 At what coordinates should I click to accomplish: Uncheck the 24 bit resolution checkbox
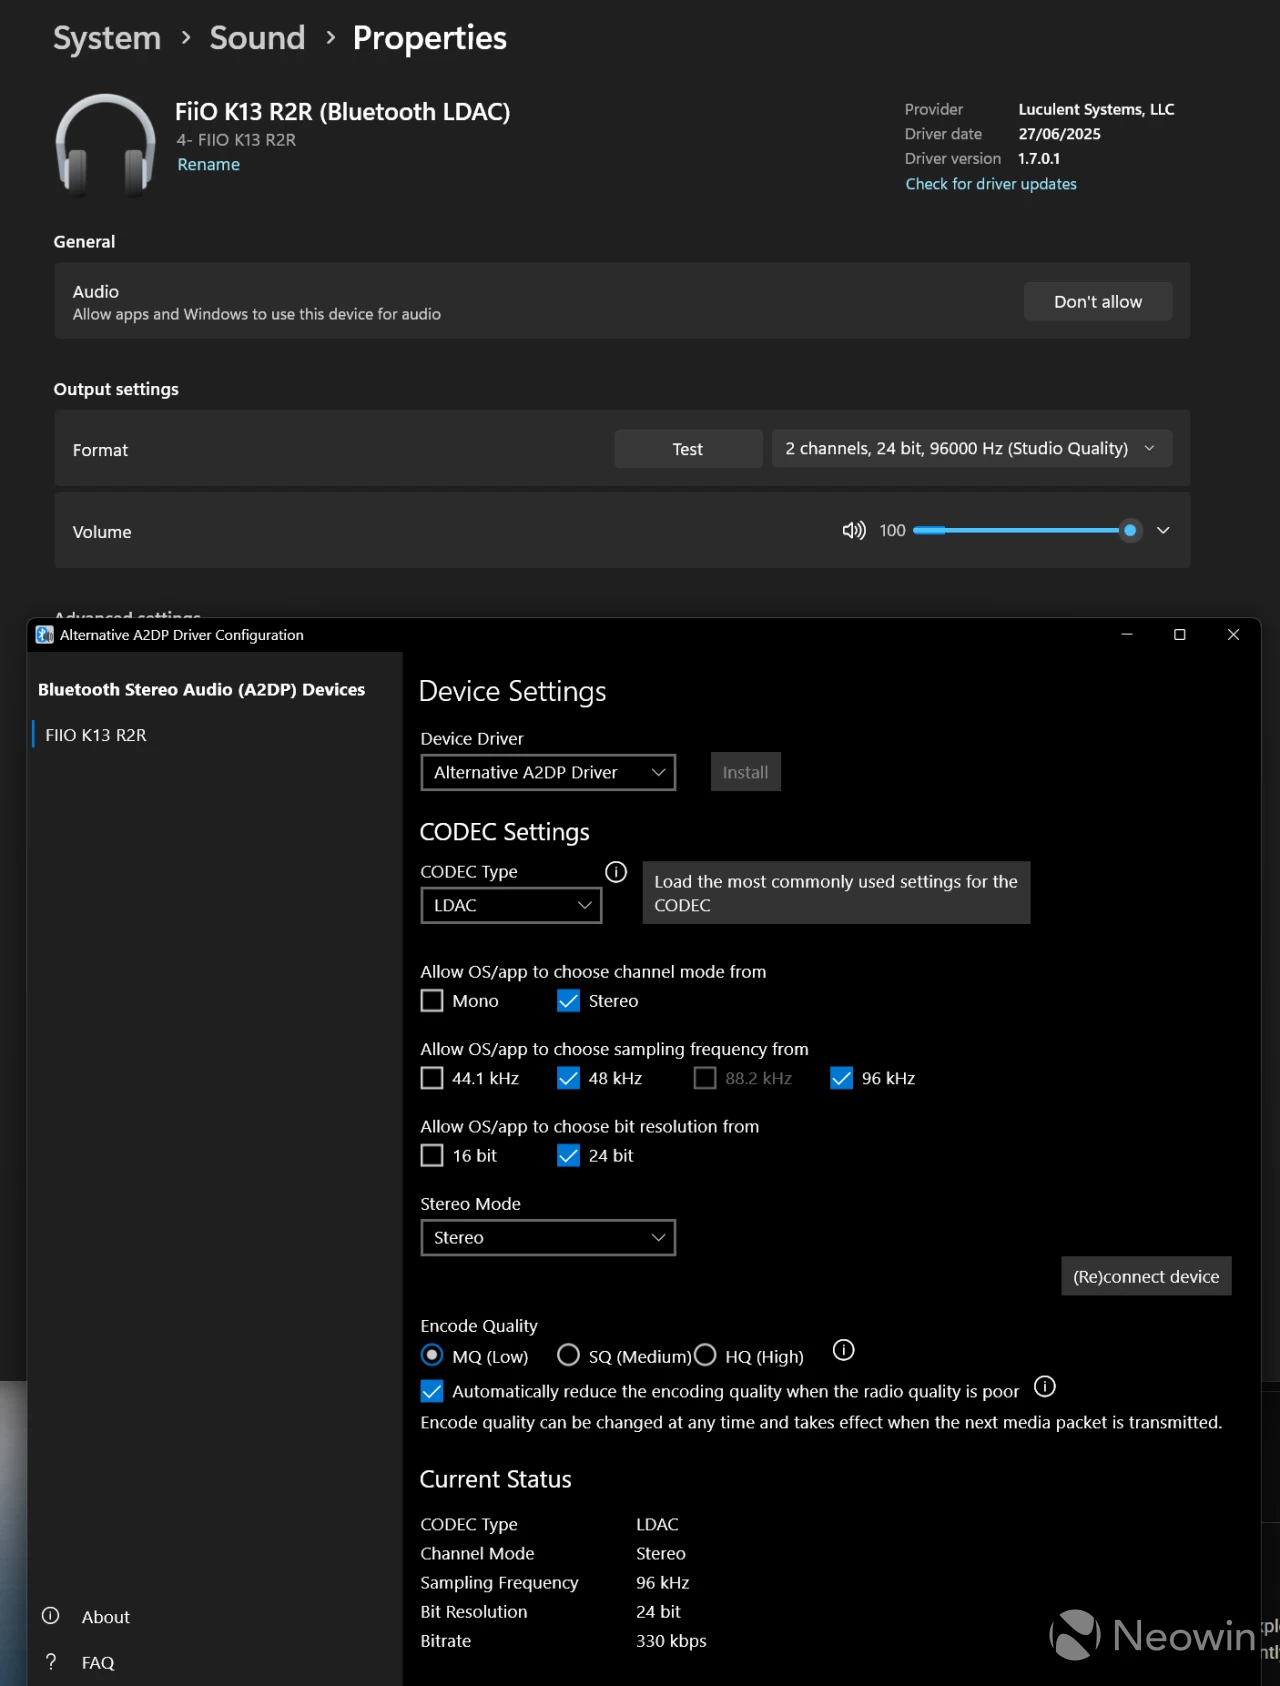click(x=568, y=1156)
